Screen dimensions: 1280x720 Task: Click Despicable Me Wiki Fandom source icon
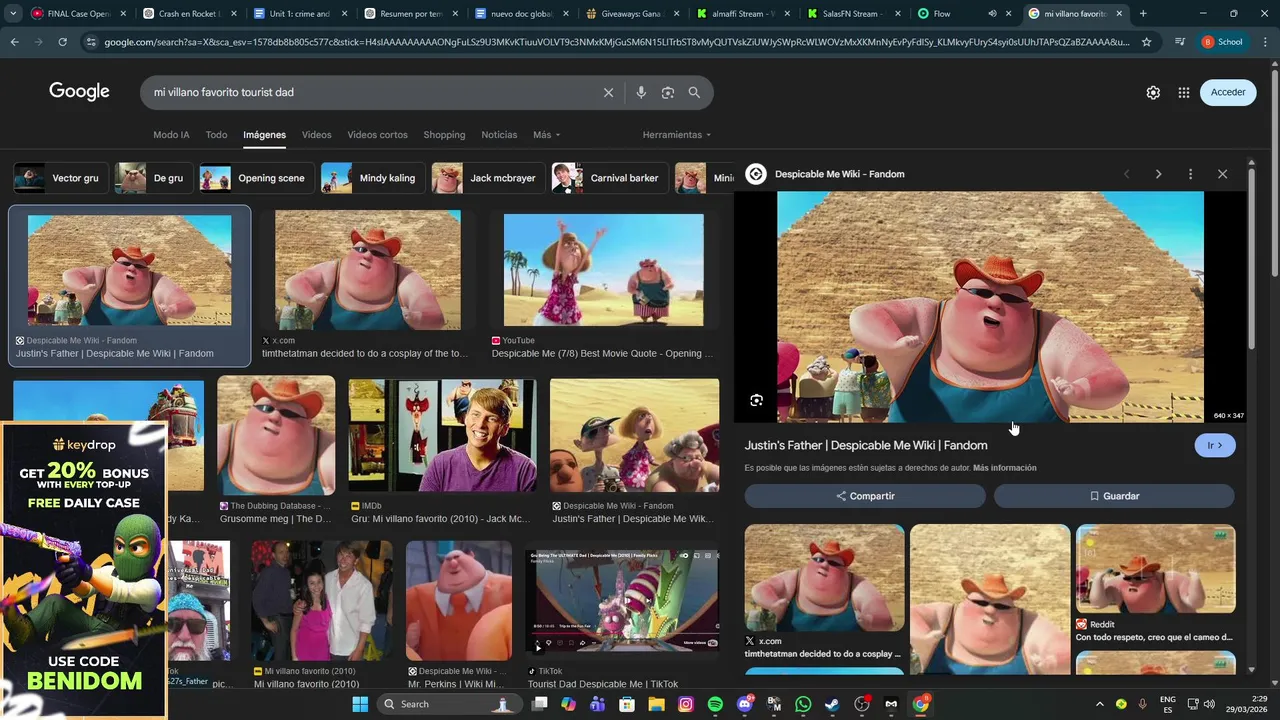756,174
